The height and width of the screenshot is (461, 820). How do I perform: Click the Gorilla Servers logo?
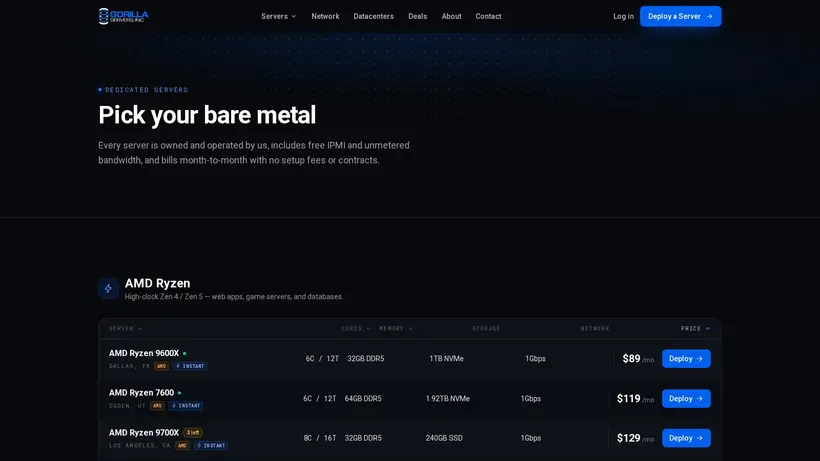tap(123, 16)
